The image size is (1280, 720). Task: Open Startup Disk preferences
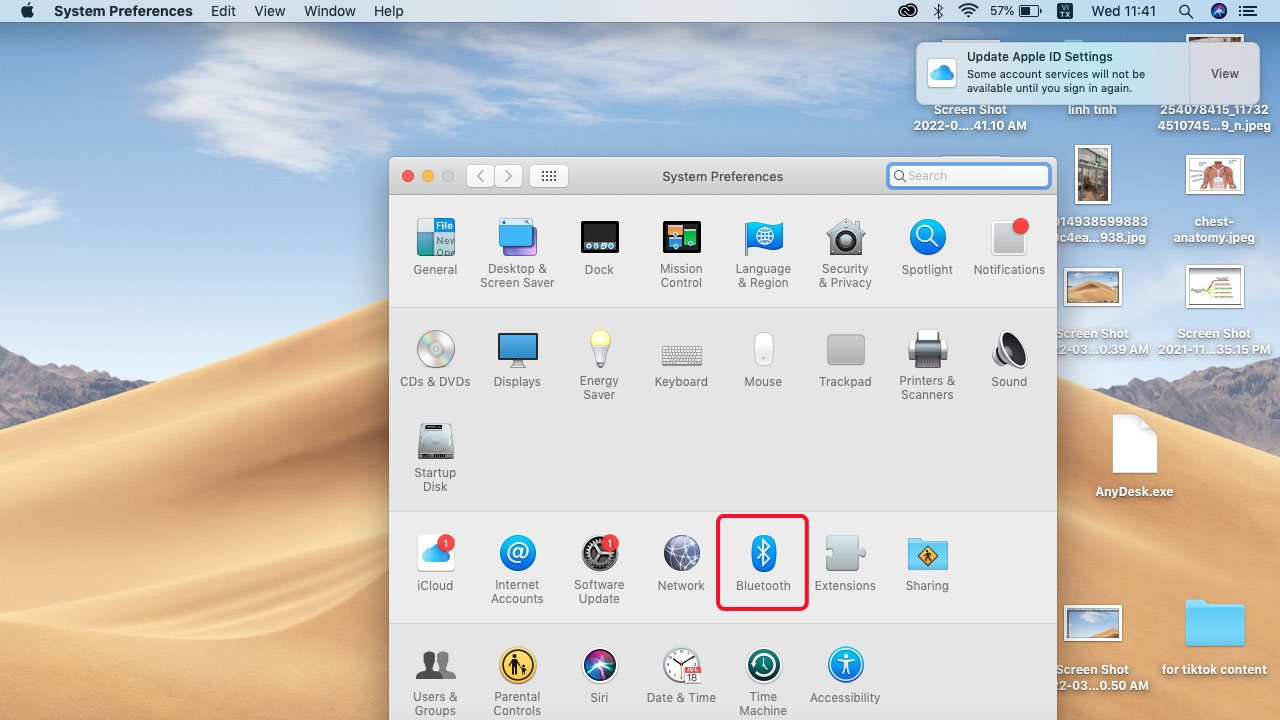[435, 457]
